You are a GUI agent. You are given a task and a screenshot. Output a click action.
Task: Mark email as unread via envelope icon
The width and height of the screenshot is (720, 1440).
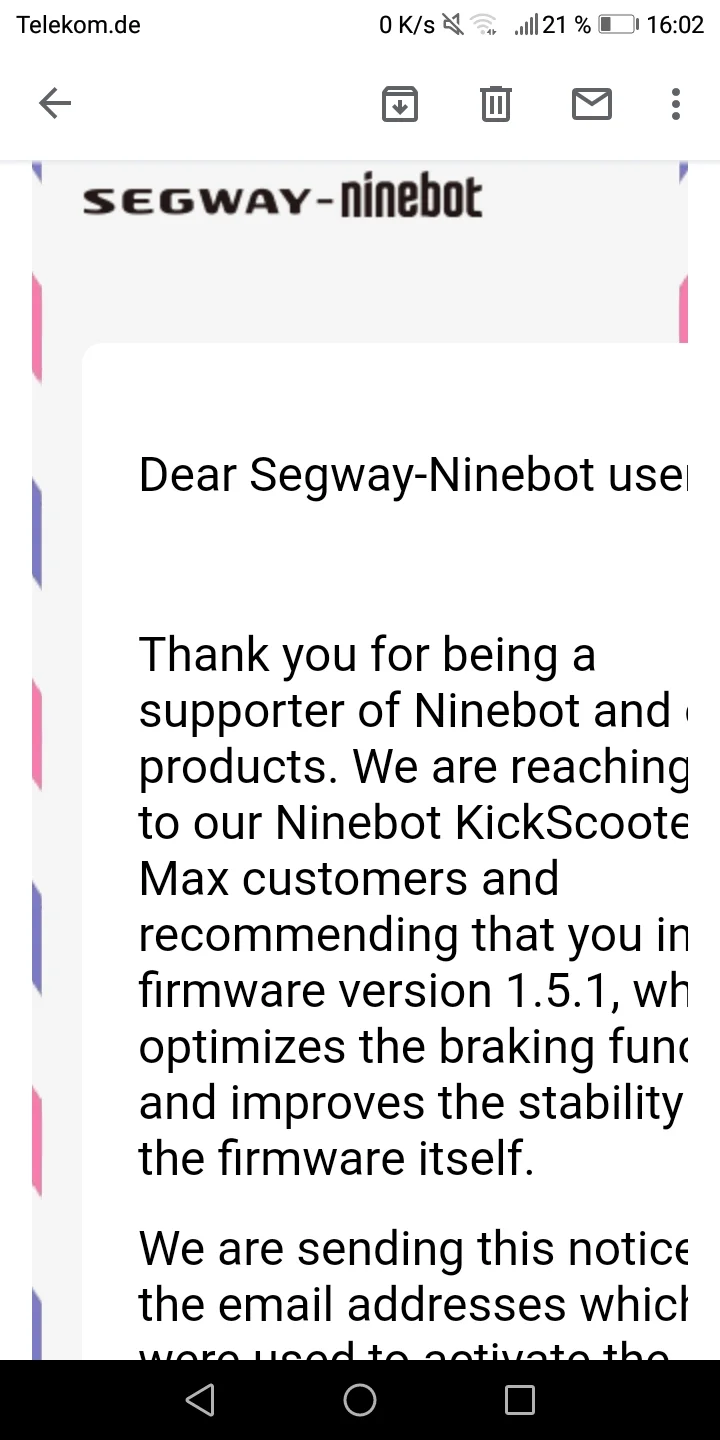(591, 103)
